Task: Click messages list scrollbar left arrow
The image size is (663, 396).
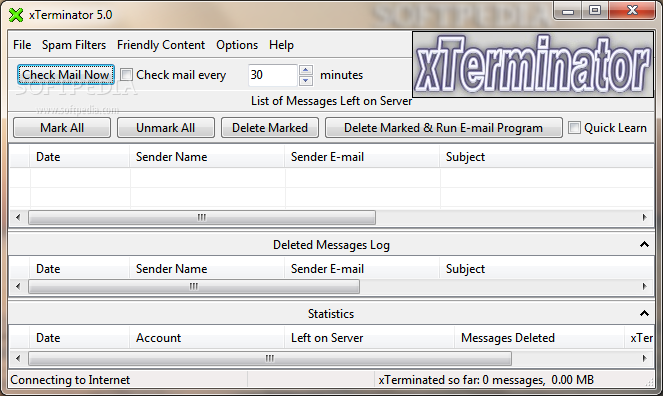Action: pyautogui.click(x=18, y=218)
